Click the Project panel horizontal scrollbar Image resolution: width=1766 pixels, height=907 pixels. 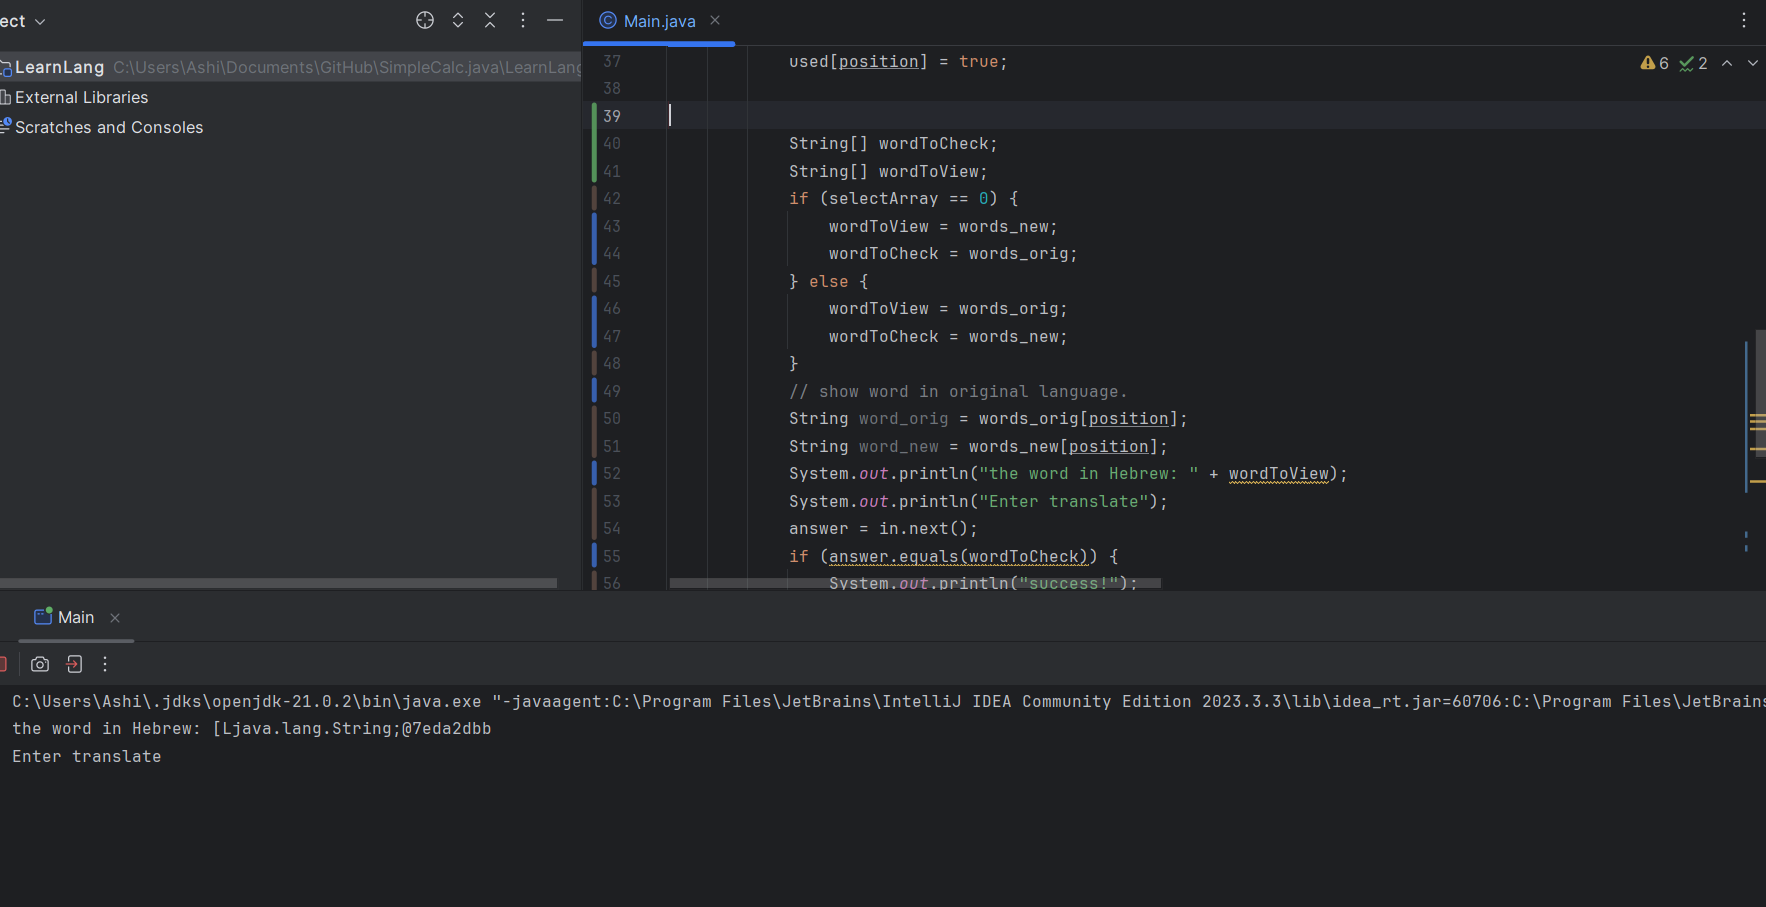tap(278, 582)
